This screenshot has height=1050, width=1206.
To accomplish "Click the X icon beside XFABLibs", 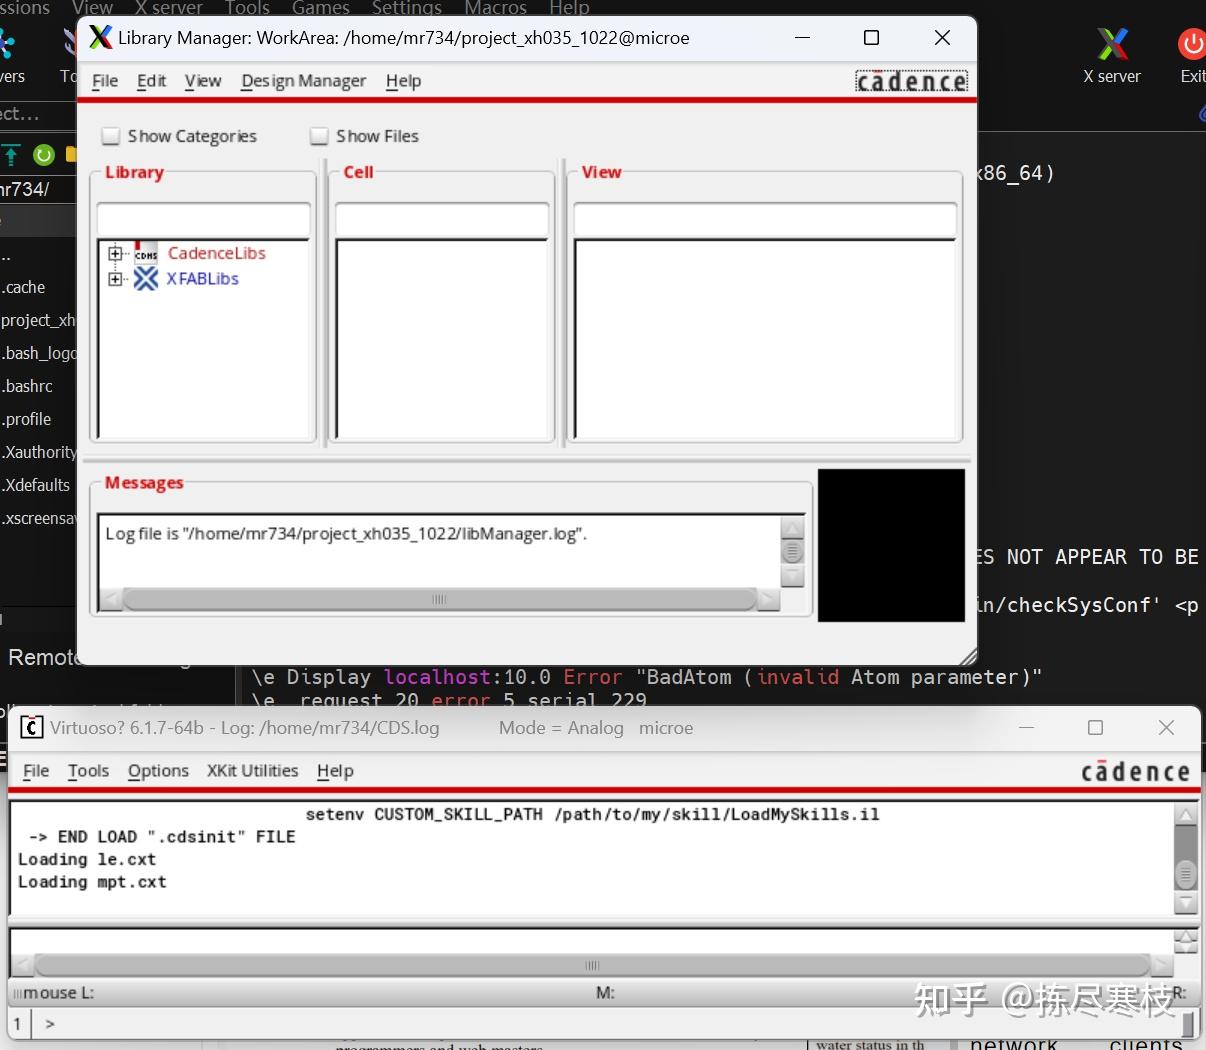I will [145, 278].
